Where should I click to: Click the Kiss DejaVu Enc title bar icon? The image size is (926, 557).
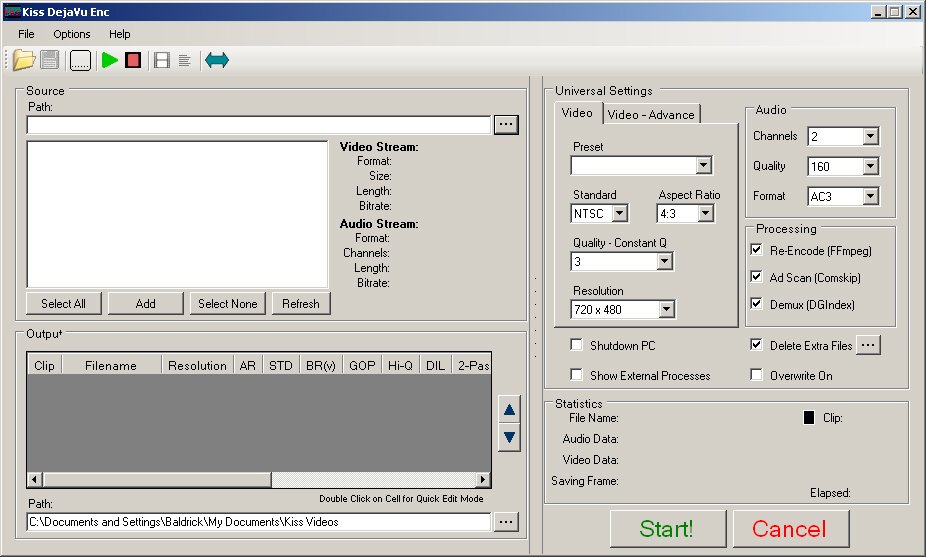coord(12,12)
